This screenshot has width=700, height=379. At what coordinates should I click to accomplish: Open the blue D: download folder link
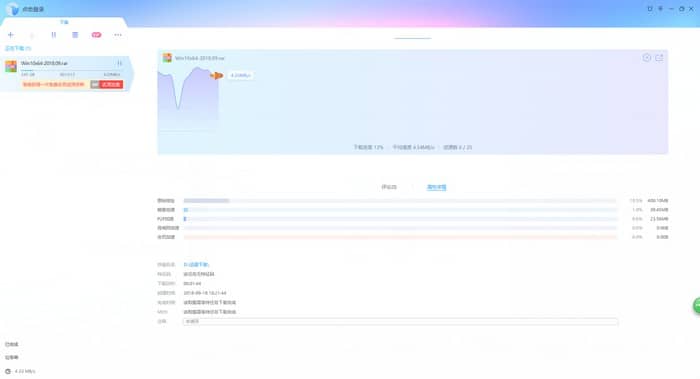(x=196, y=265)
